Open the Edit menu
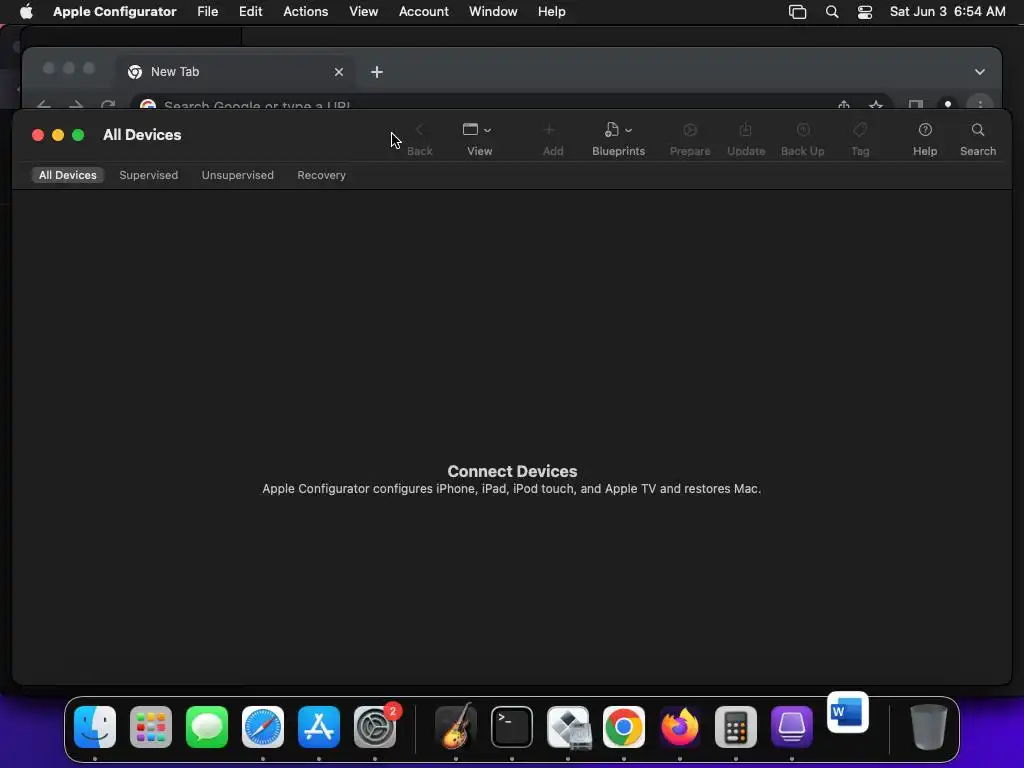The width and height of the screenshot is (1024, 768). [250, 12]
